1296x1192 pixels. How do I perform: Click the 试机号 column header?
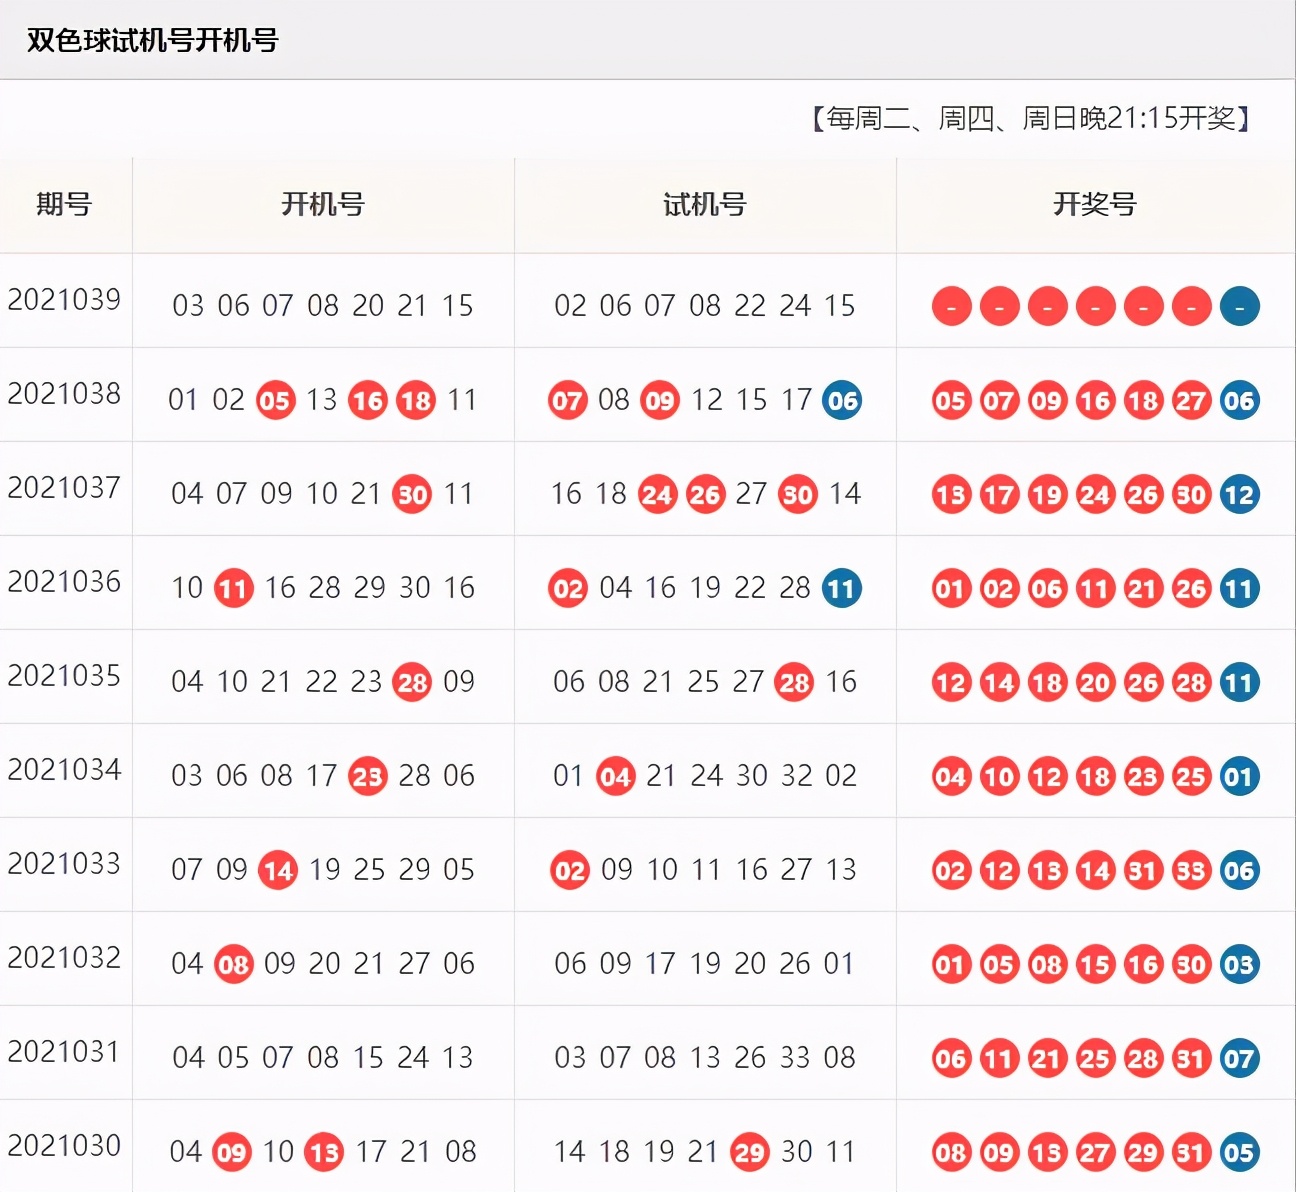pos(705,205)
